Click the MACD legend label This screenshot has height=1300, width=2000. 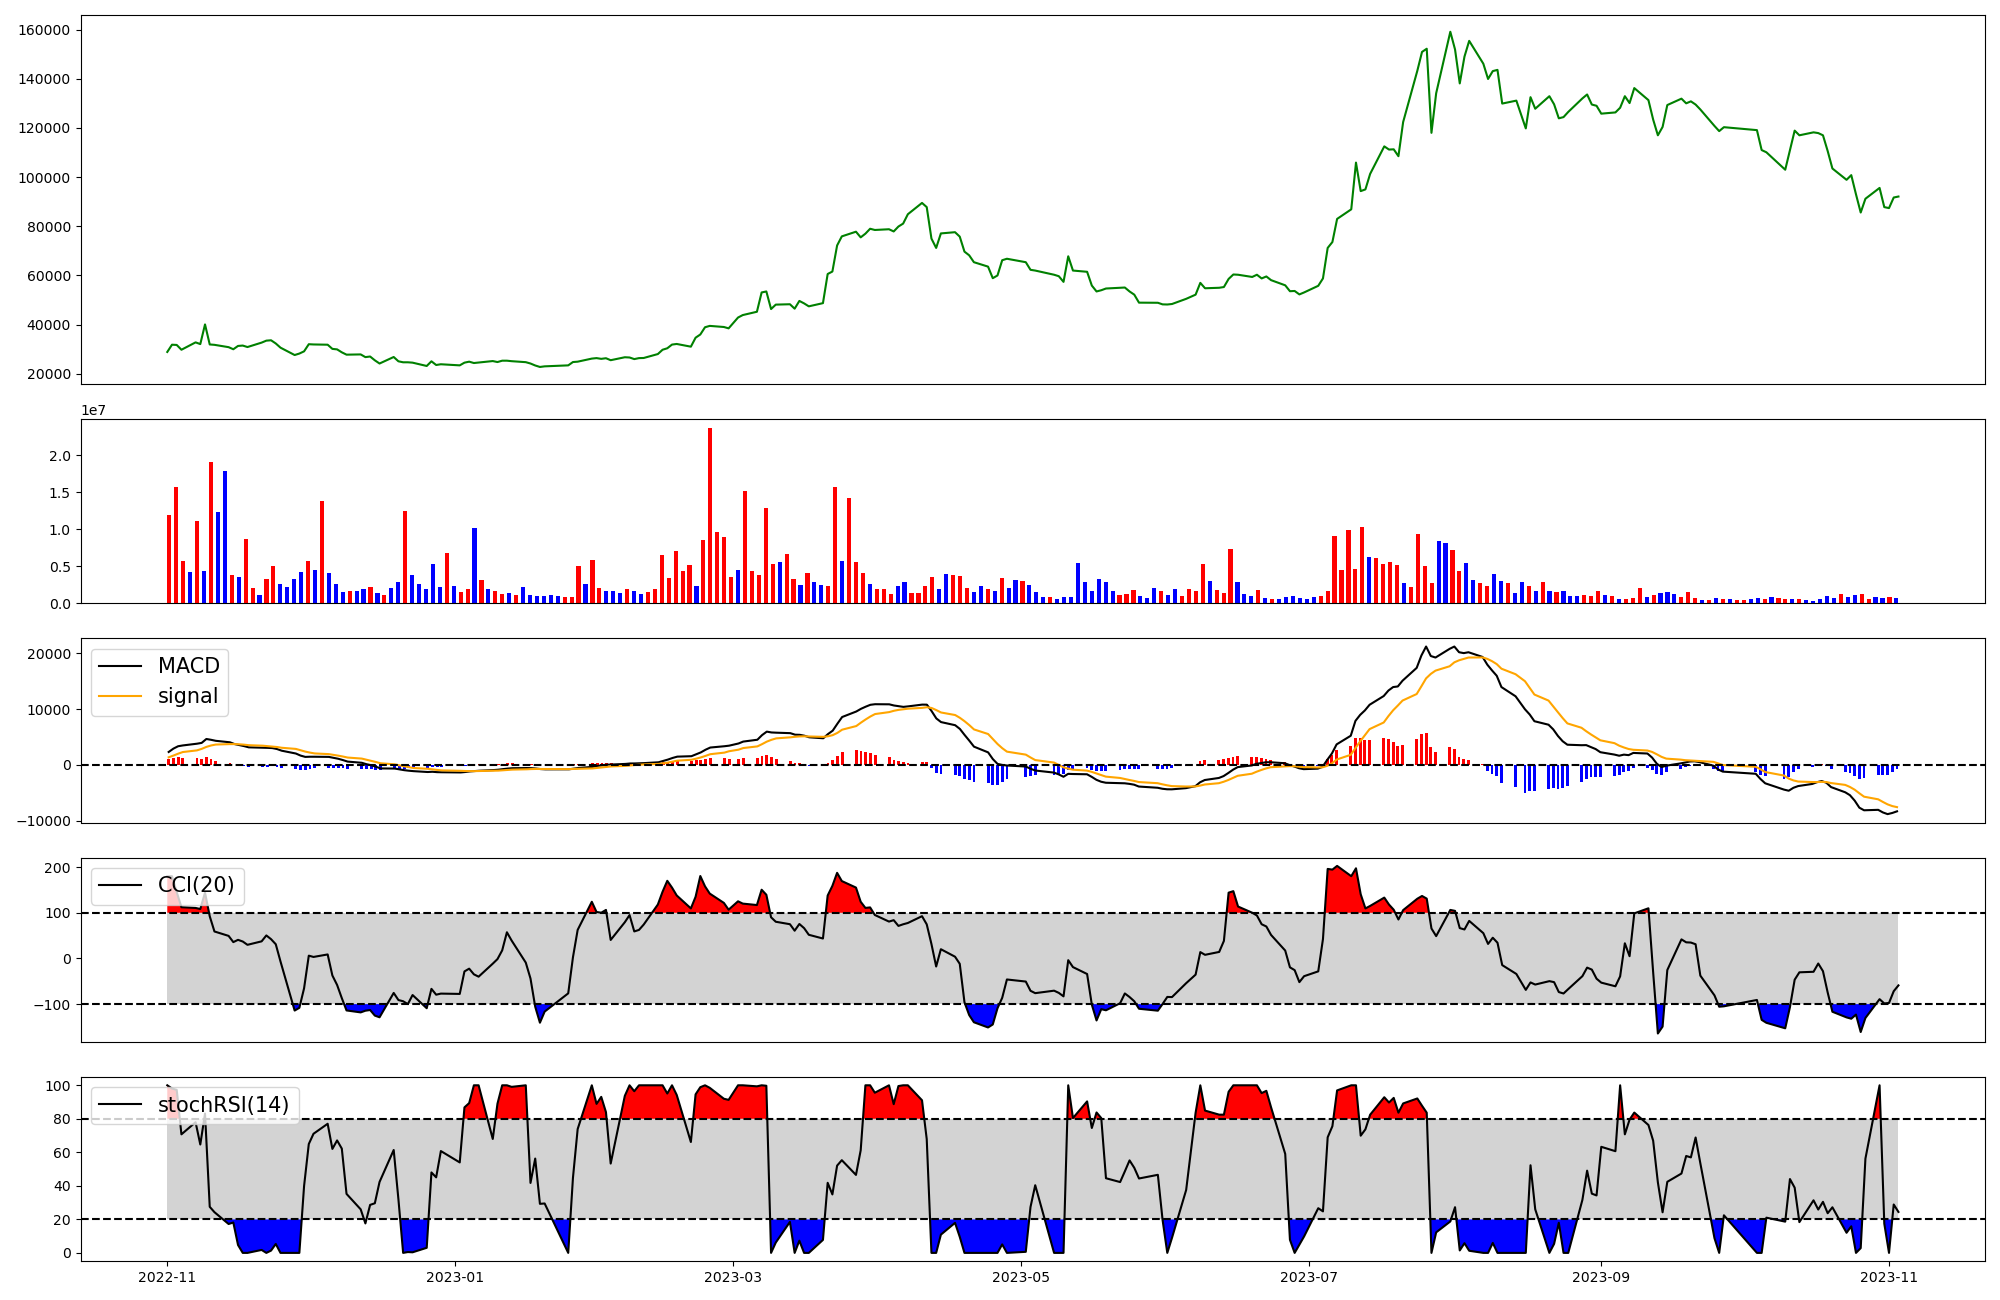[x=188, y=666]
